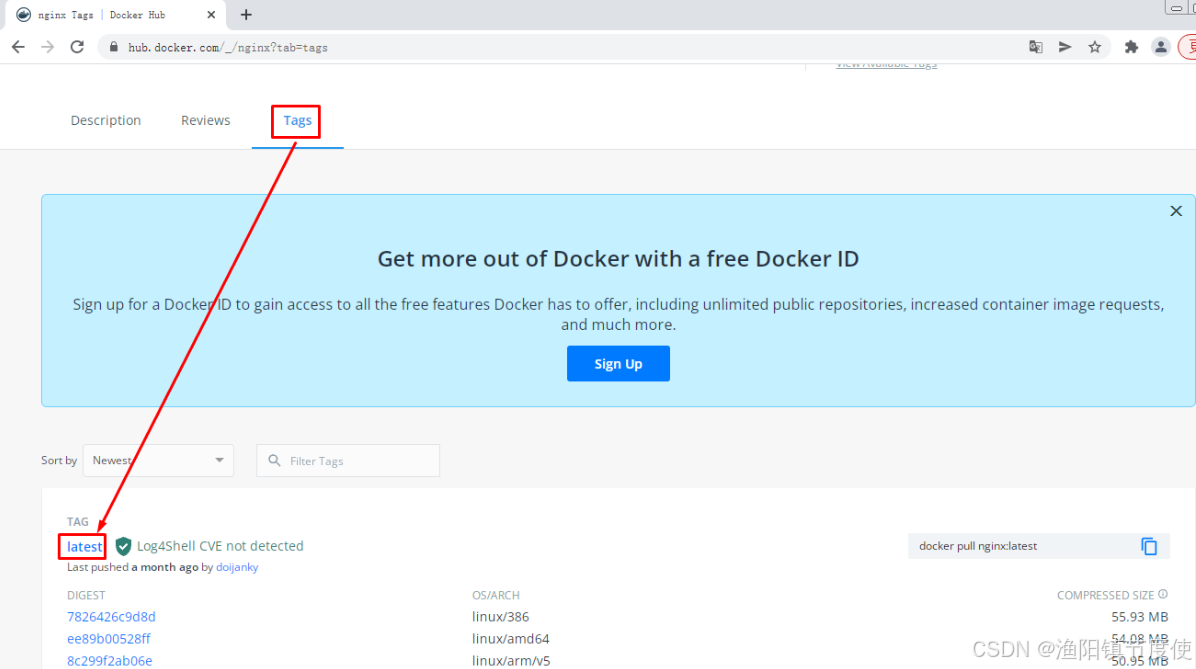
Task: Bookmark this page with the star
Action: (x=1095, y=47)
